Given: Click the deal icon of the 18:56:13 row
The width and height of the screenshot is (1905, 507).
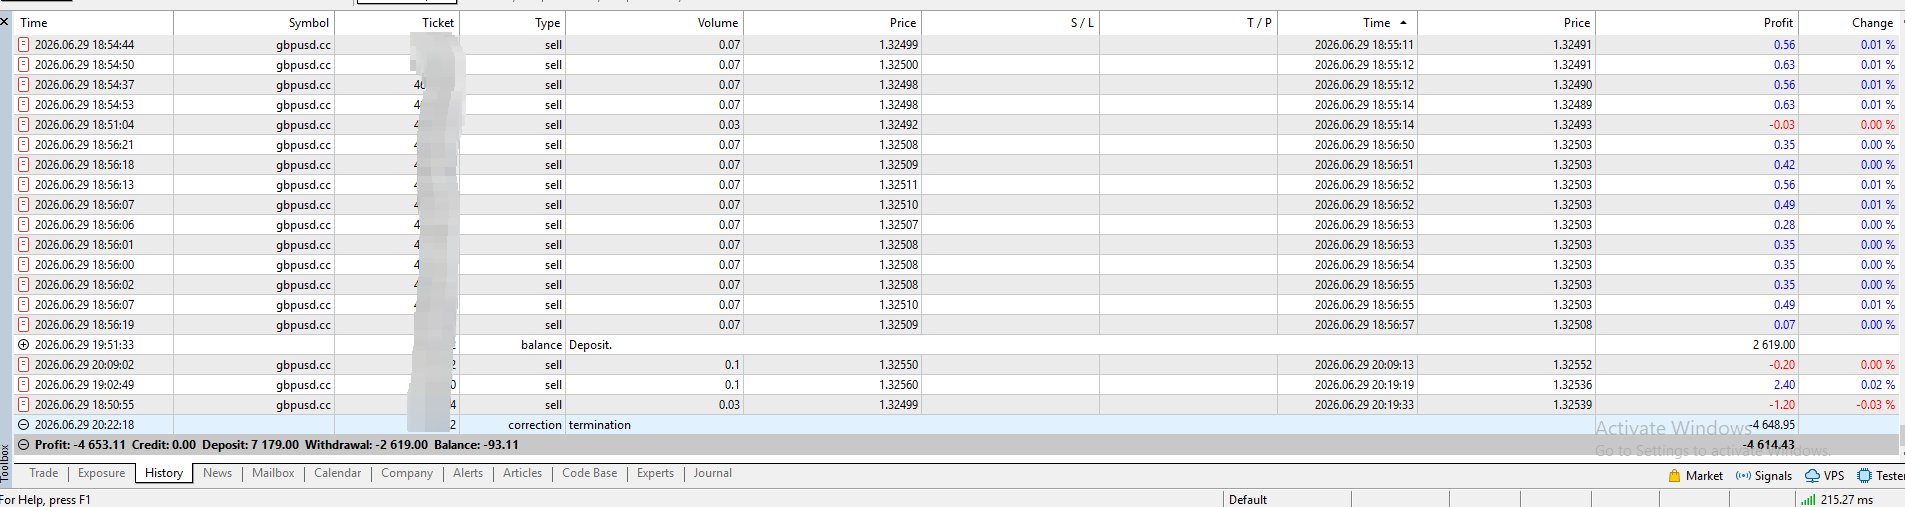Looking at the screenshot, I should click(x=24, y=185).
